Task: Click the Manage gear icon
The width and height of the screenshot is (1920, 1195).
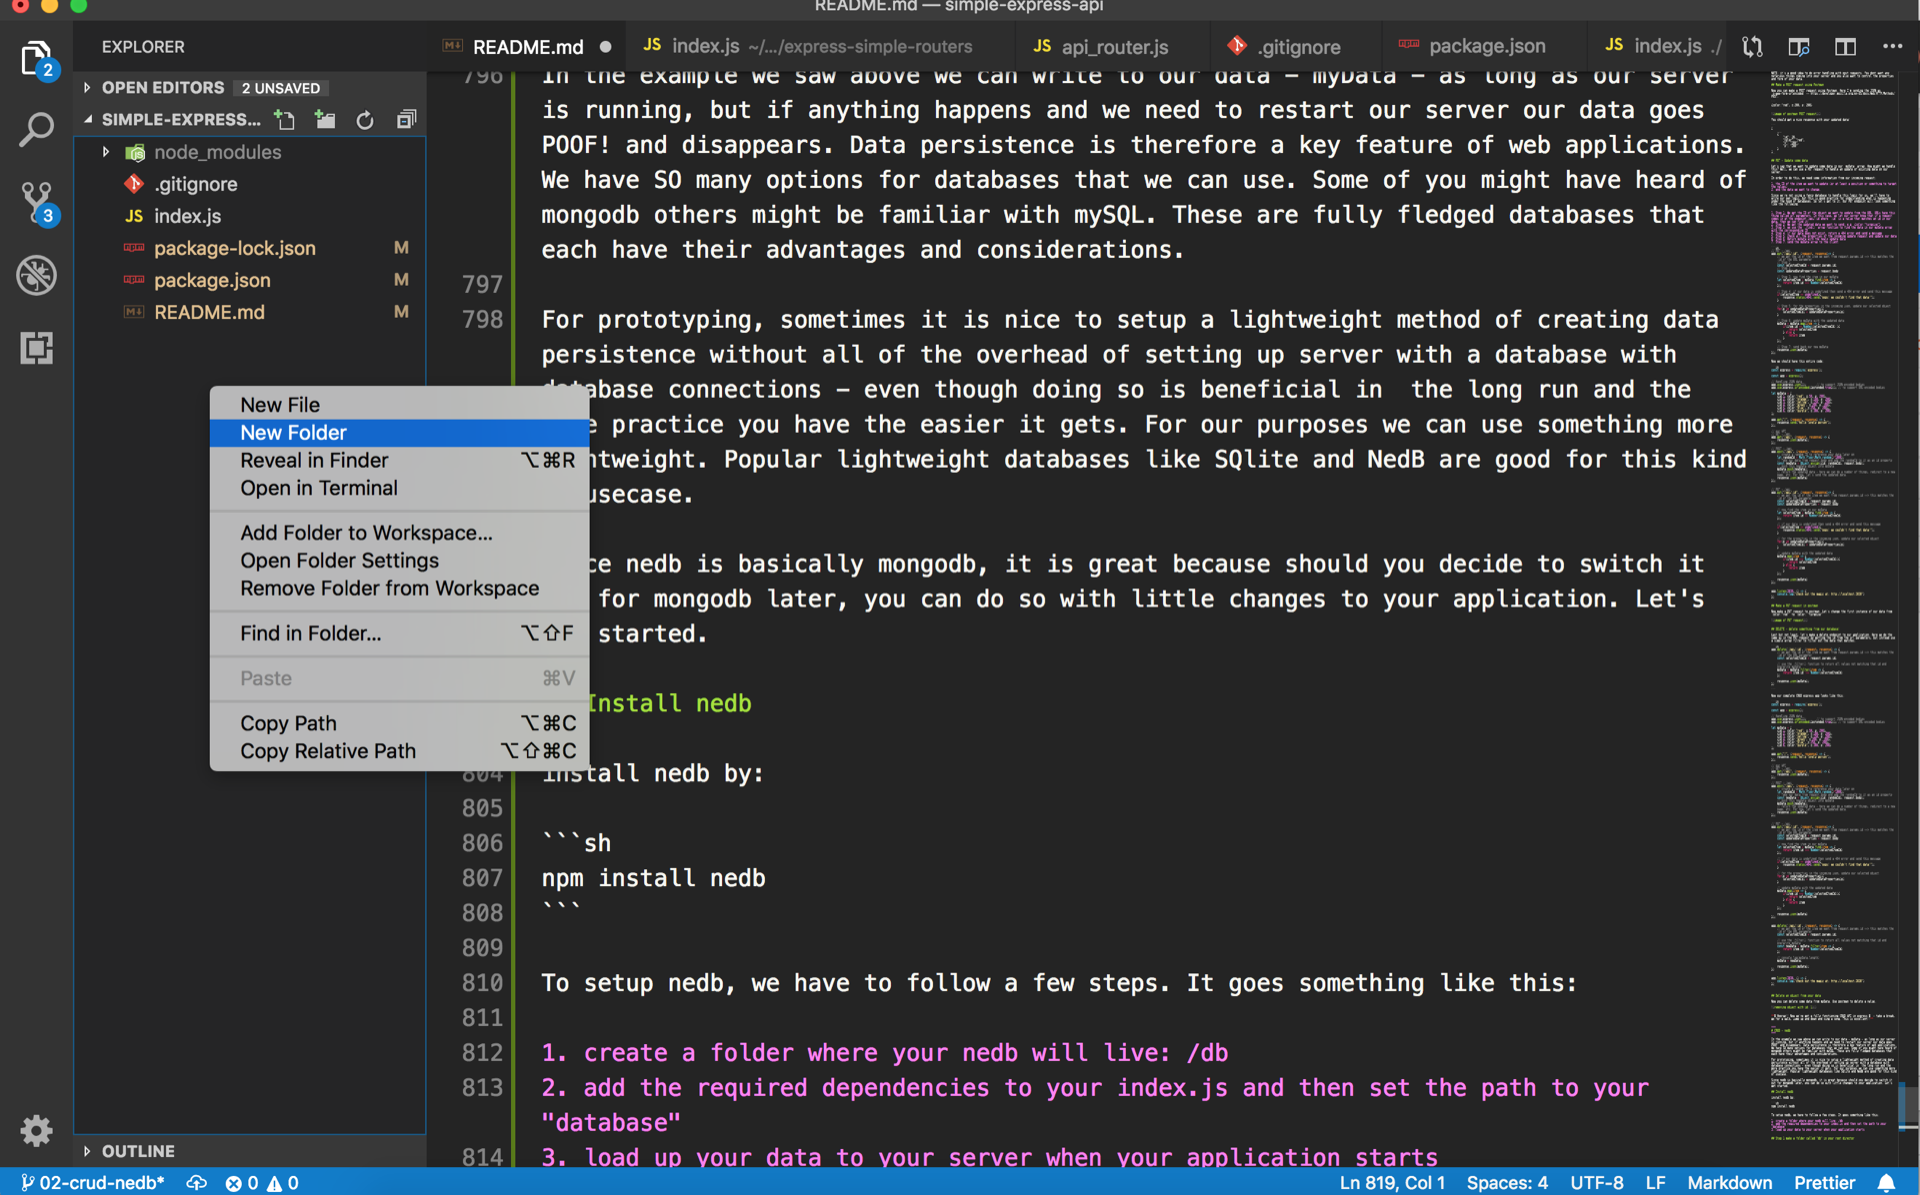Action: pyautogui.click(x=36, y=1130)
